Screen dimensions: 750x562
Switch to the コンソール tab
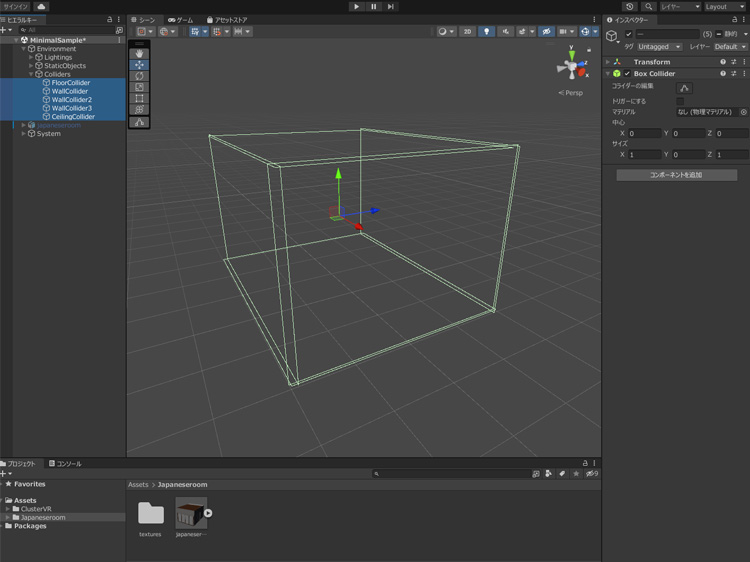point(66,464)
